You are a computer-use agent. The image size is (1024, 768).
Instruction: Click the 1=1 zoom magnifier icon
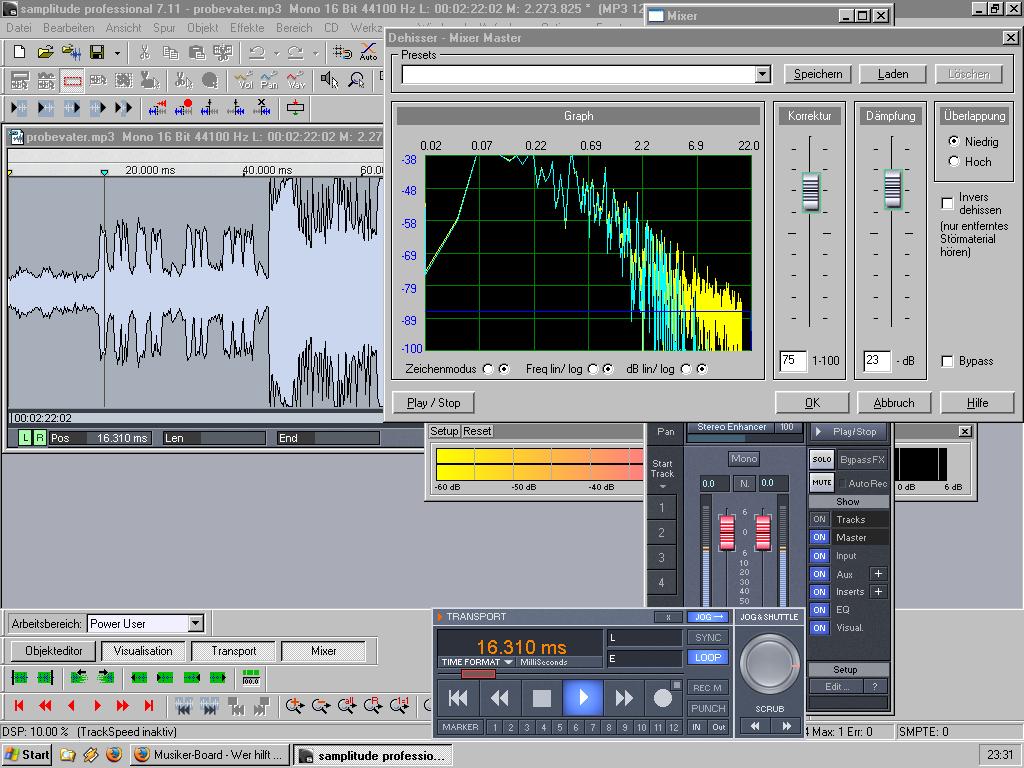click(x=399, y=705)
